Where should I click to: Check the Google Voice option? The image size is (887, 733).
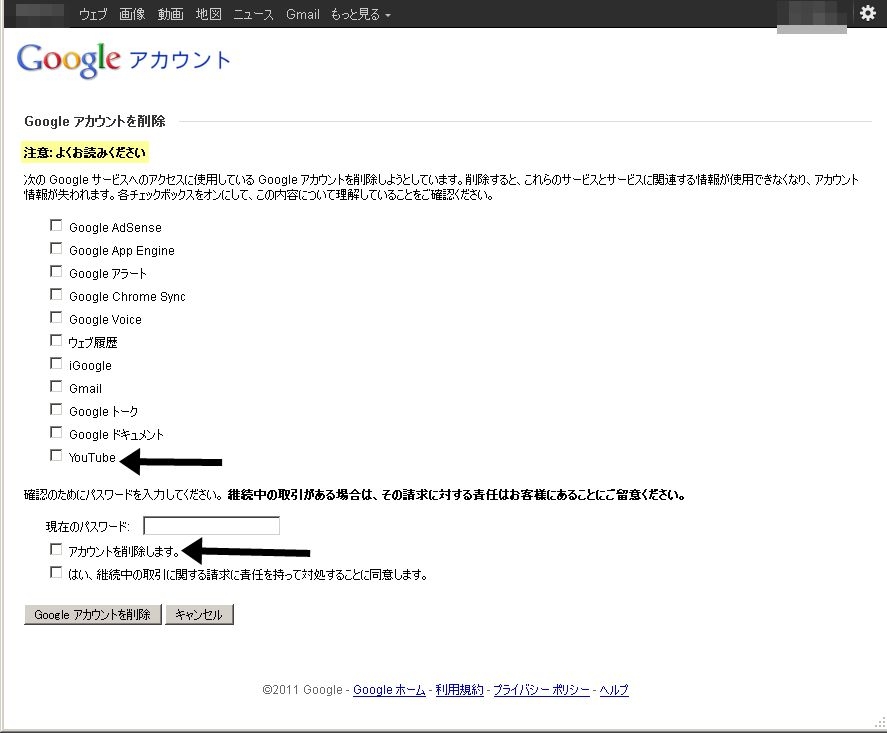tap(56, 318)
